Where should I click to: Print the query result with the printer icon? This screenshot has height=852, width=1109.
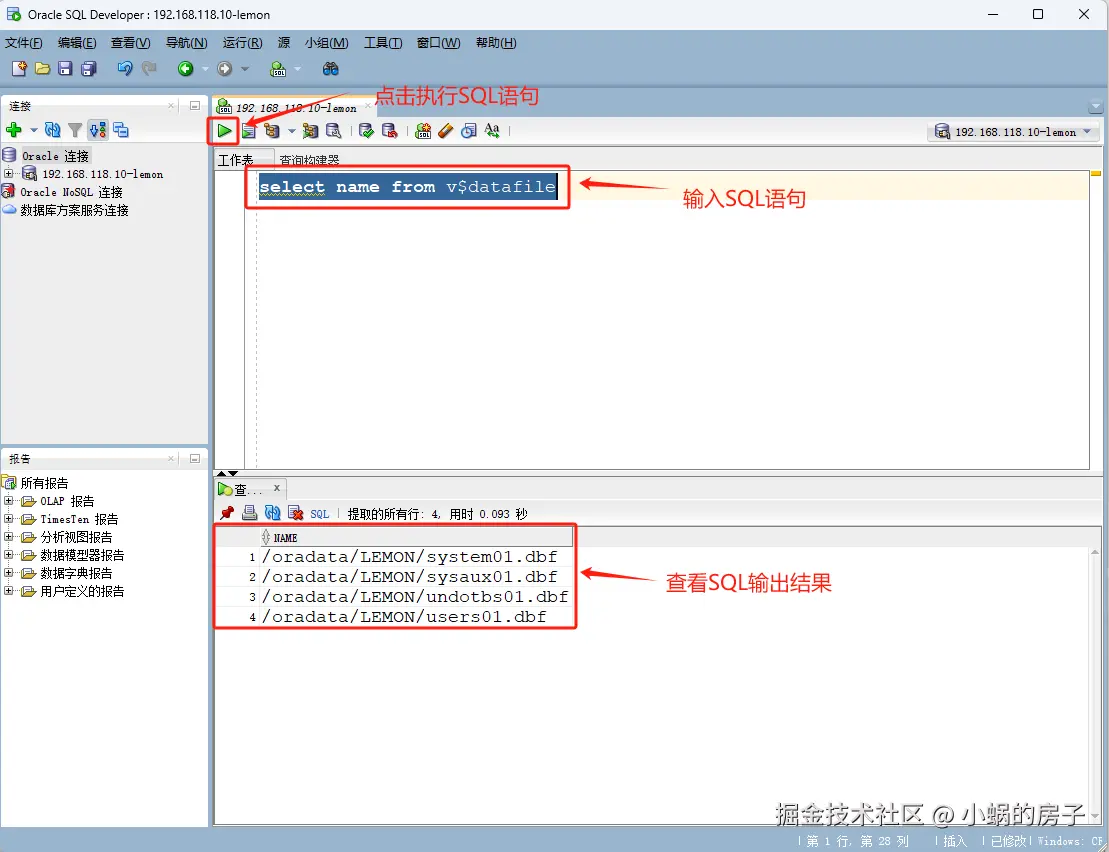point(250,513)
